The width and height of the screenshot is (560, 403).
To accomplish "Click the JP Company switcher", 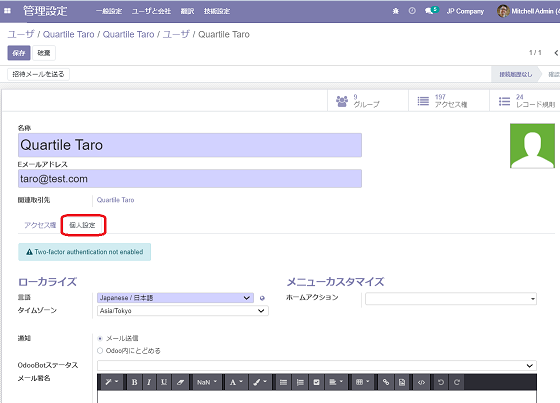I will pyautogui.click(x=465, y=11).
